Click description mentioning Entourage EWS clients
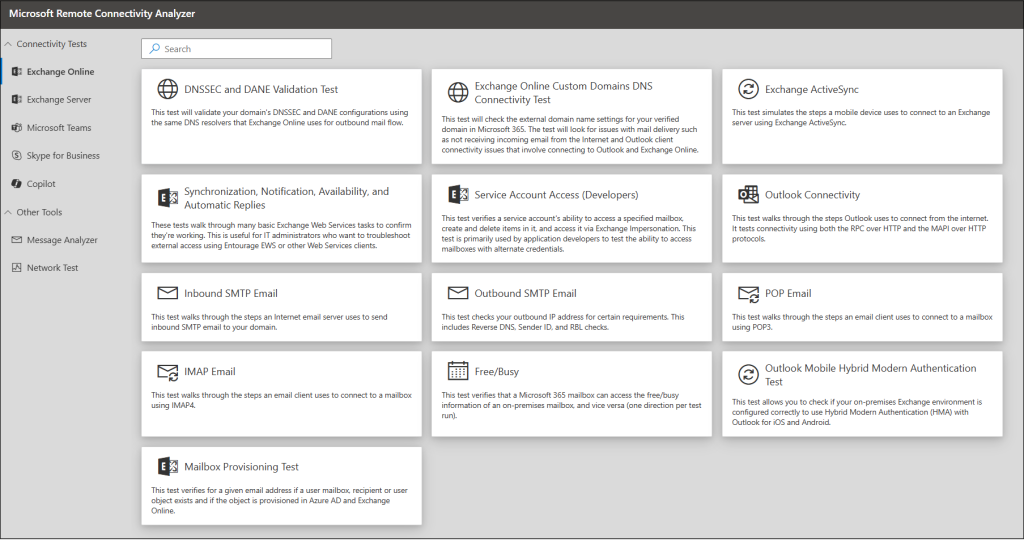Viewport: 1024px width, 540px height. click(x=281, y=235)
